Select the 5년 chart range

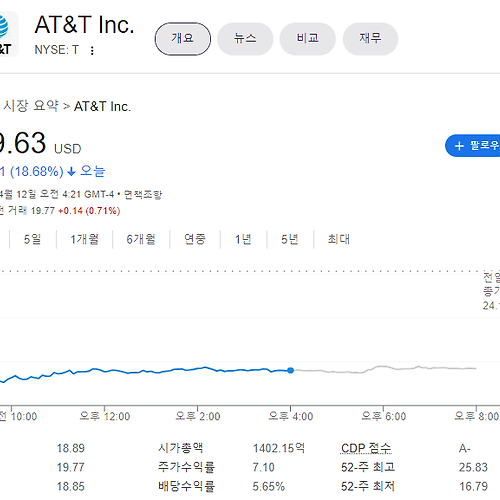pos(290,239)
